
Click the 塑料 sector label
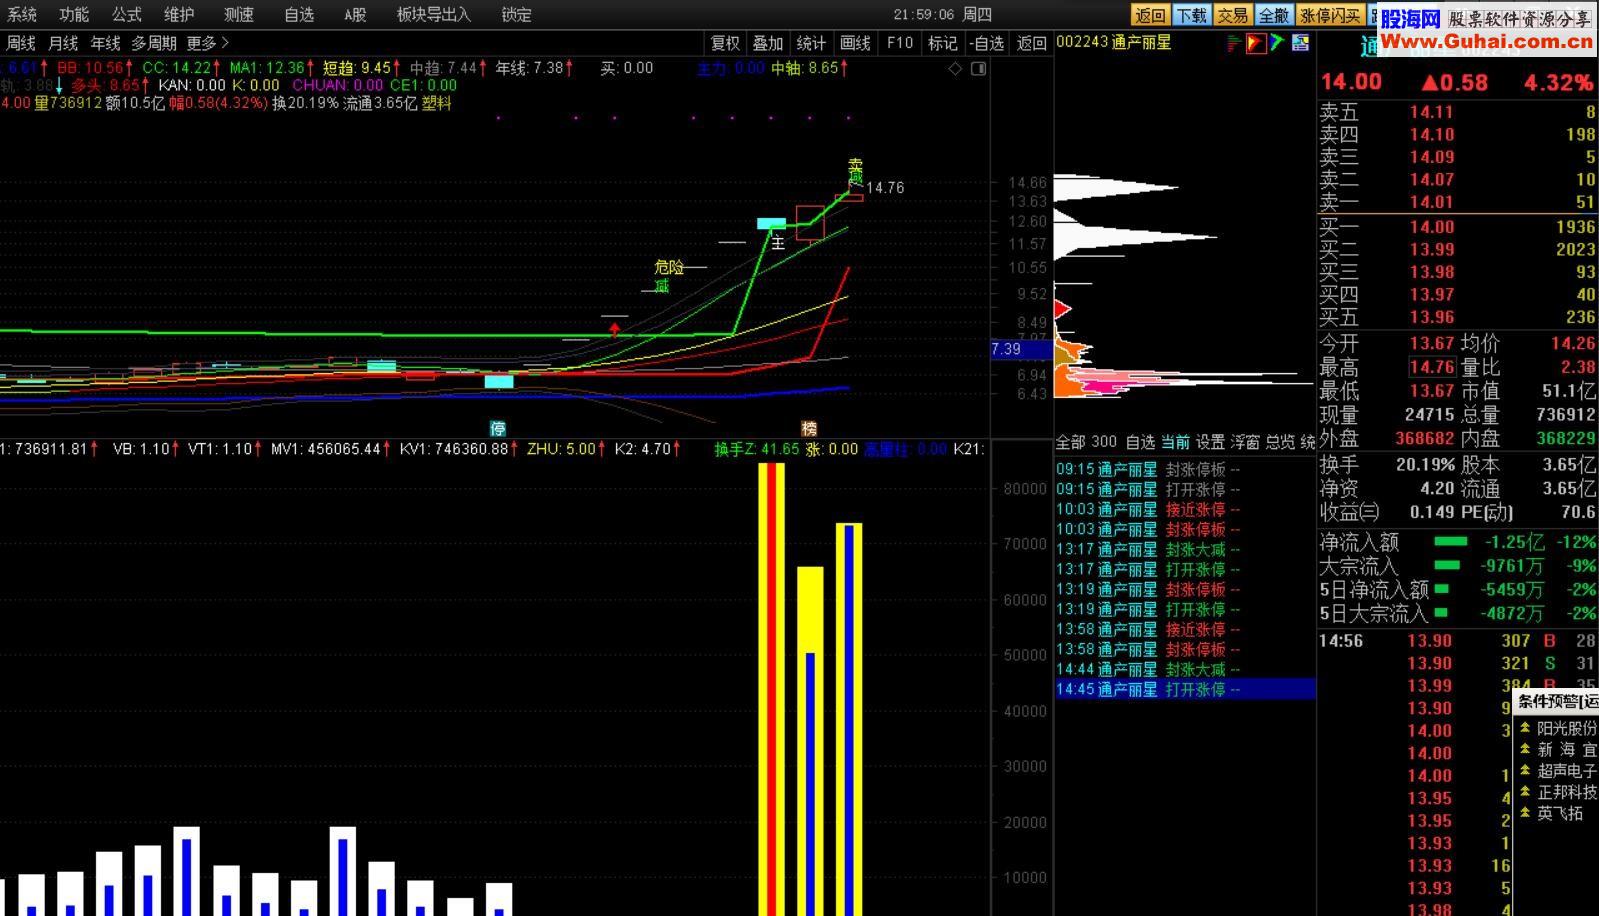[437, 103]
